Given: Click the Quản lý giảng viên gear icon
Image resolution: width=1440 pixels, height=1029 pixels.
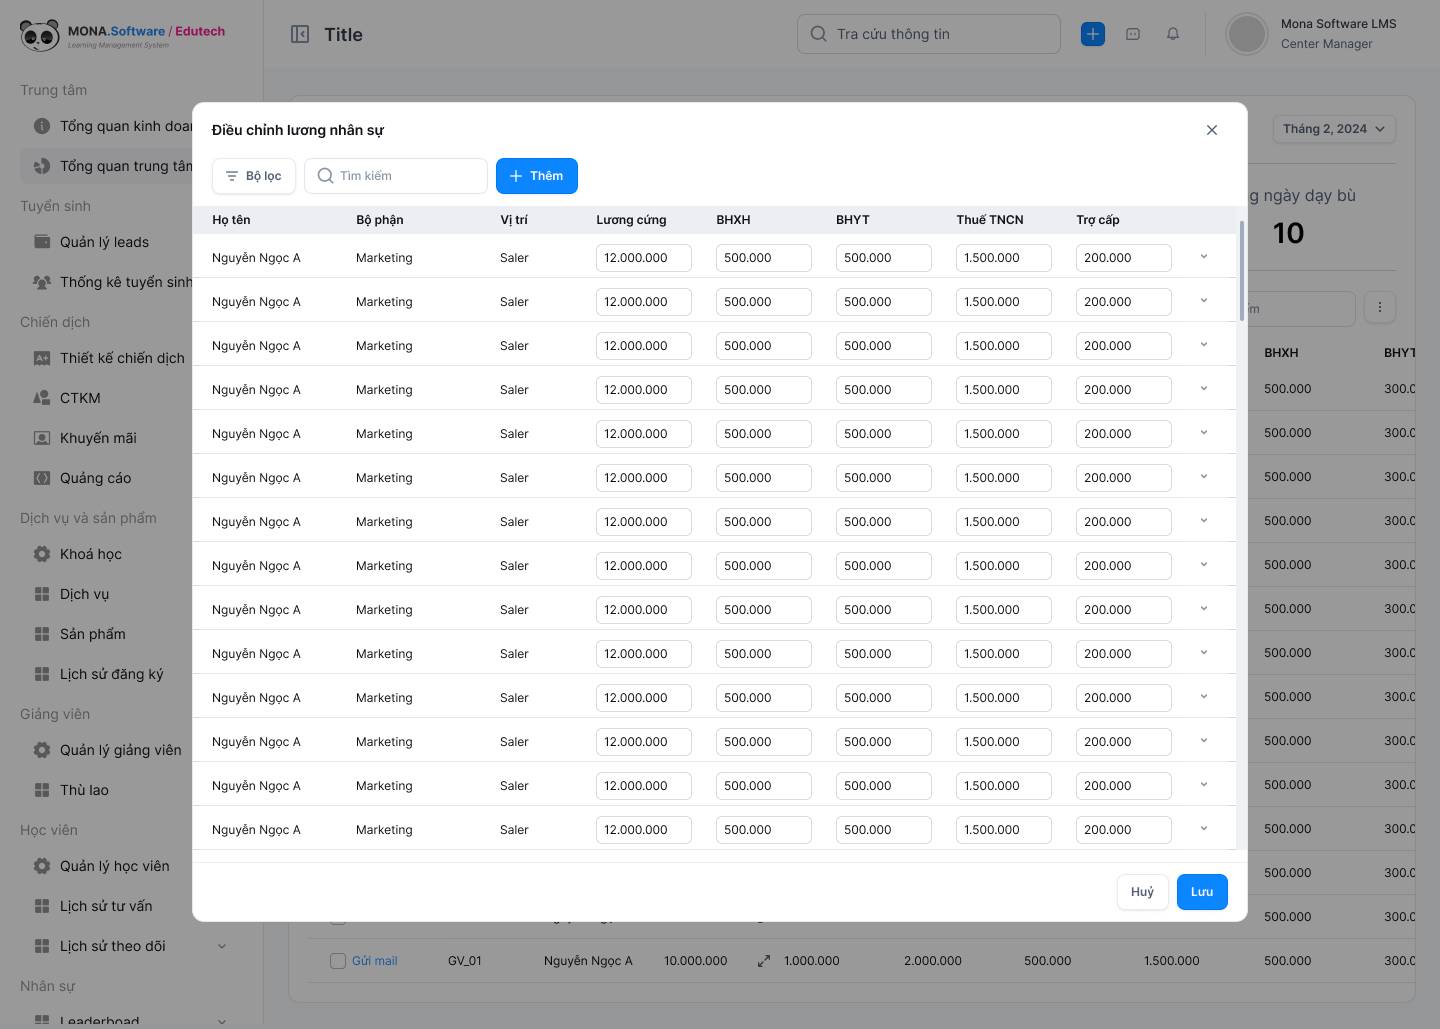Looking at the screenshot, I should click(42, 750).
